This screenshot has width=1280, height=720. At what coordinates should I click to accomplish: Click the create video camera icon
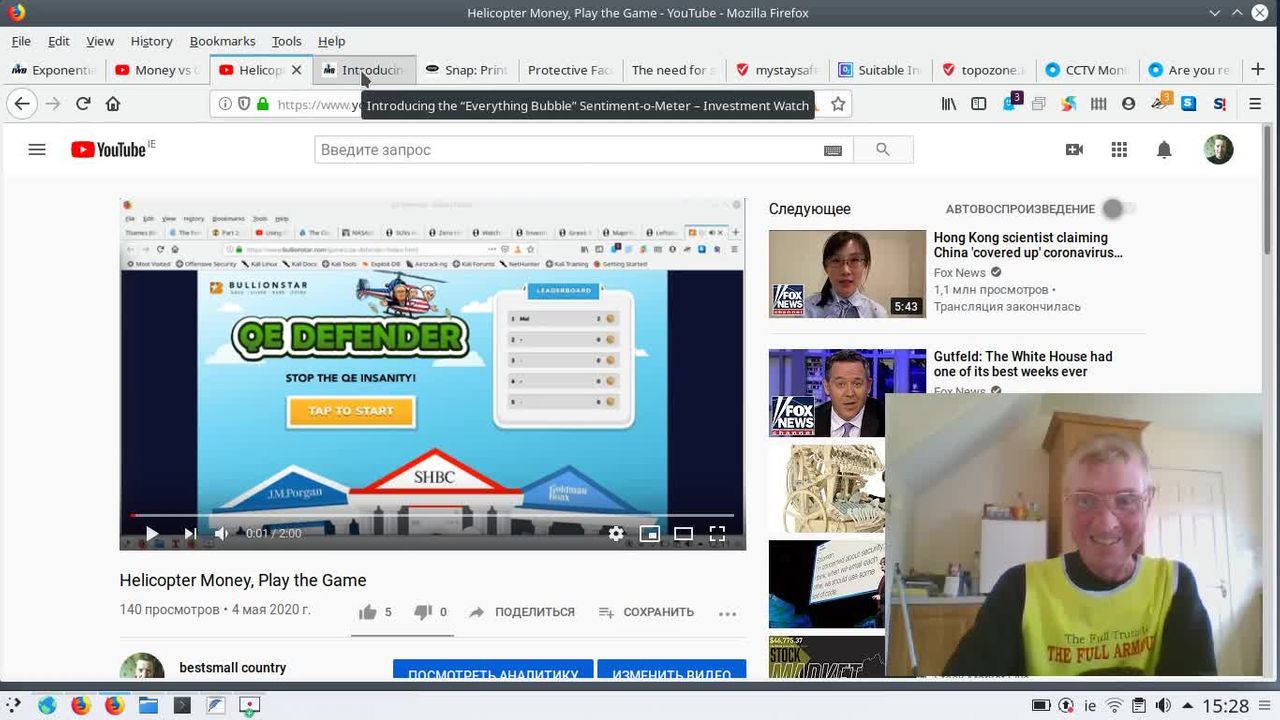pyautogui.click(x=1074, y=150)
